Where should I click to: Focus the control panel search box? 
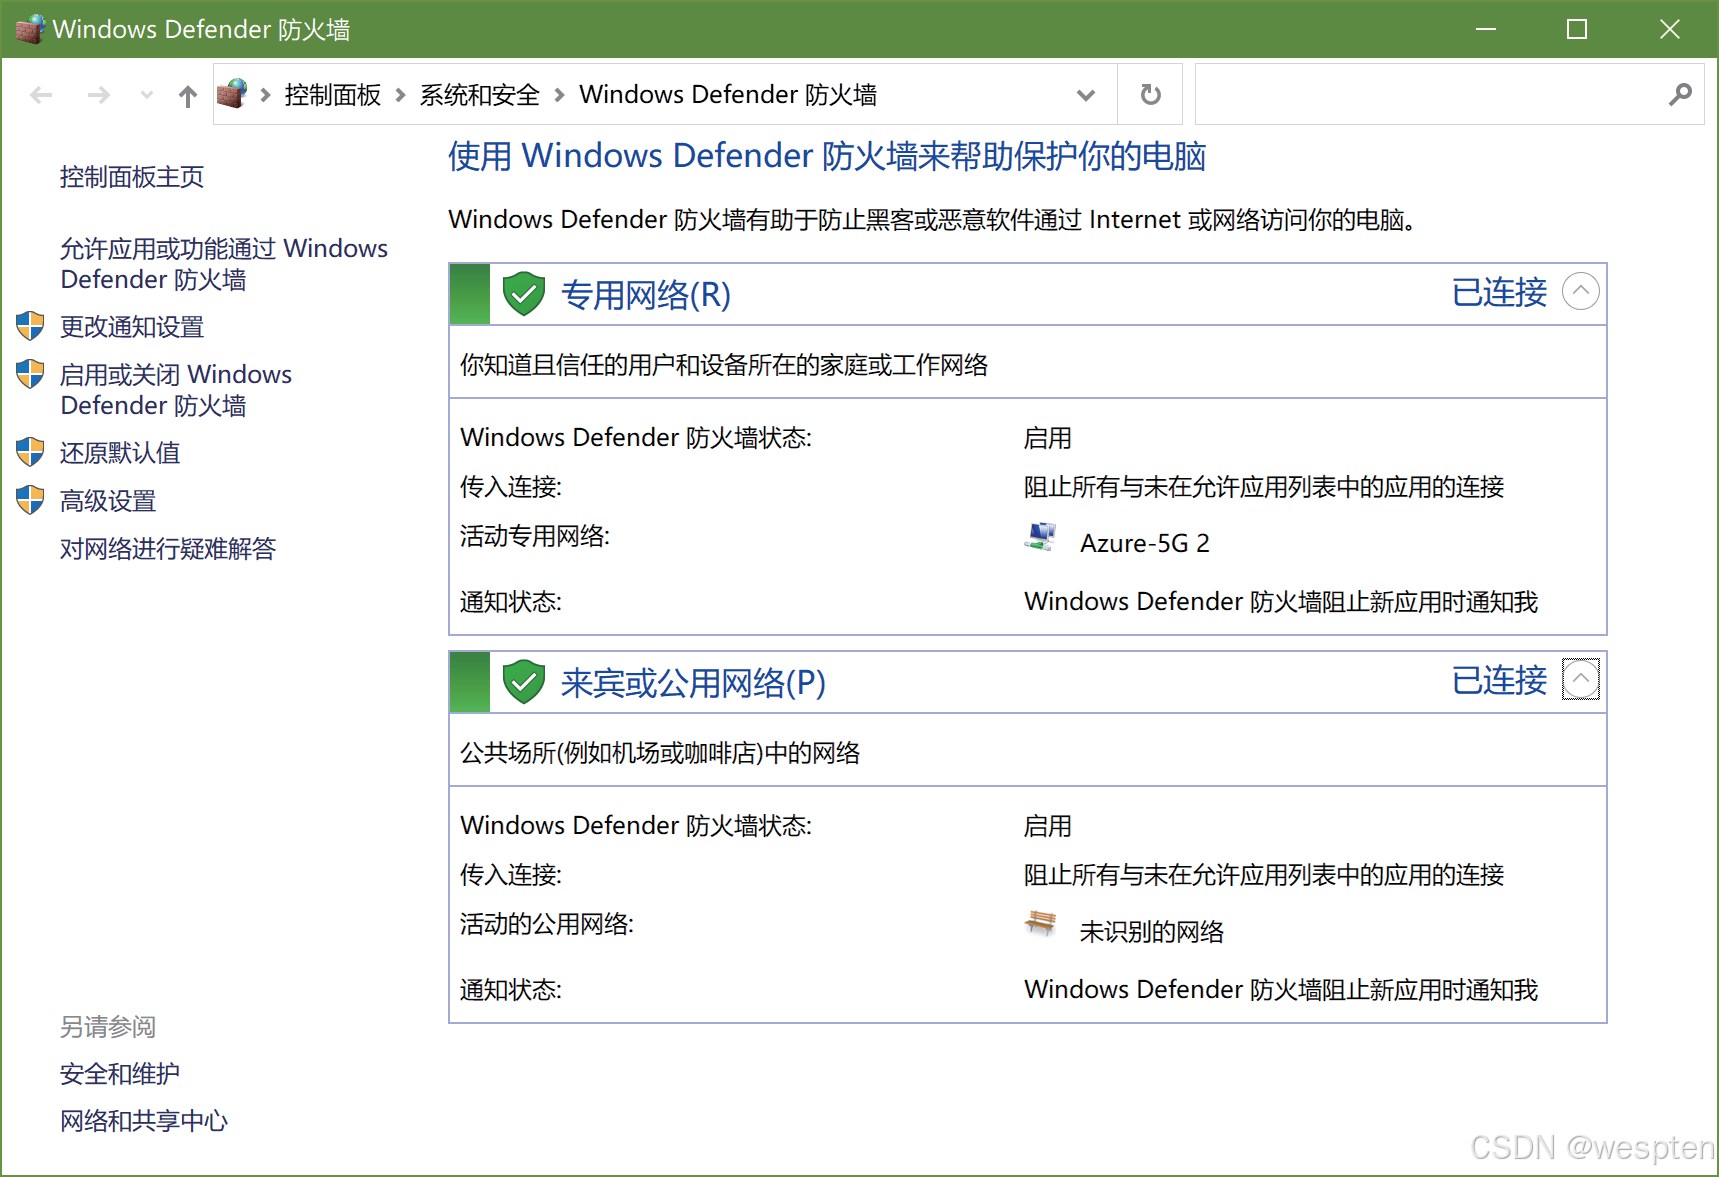(x=1449, y=94)
